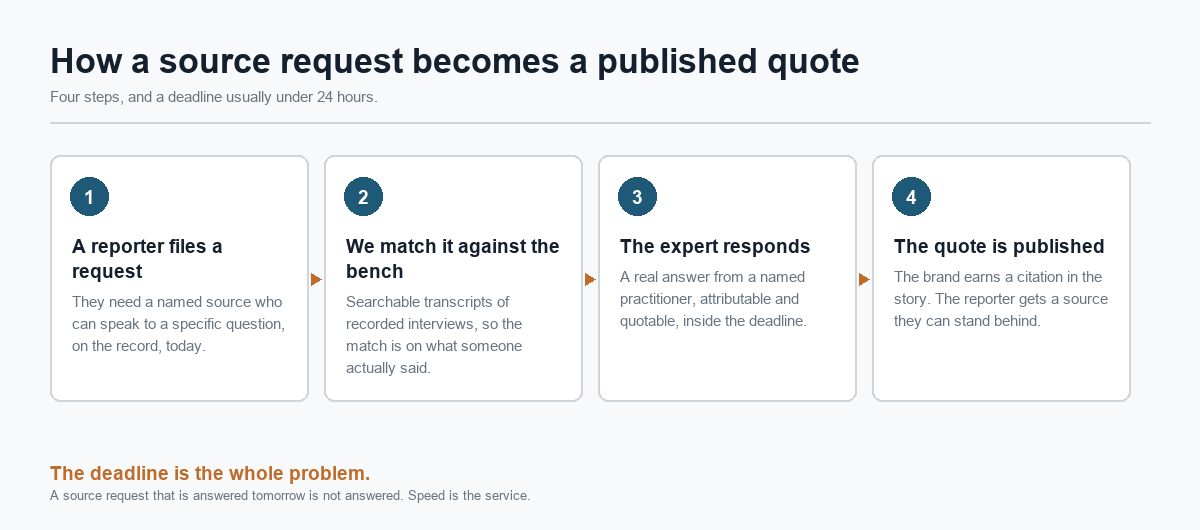Click the orange line 'The deadline is the whole problem.'
The height and width of the screenshot is (530, 1200).
pos(210,473)
